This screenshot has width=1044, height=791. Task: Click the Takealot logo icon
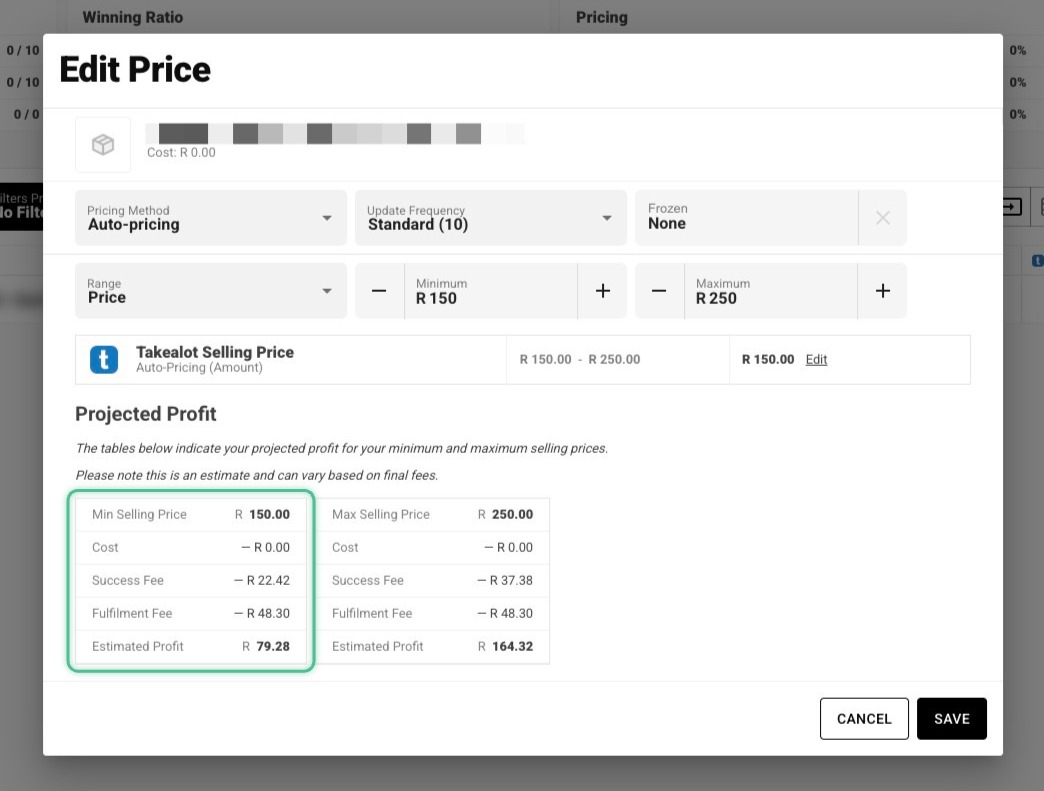tap(103, 359)
